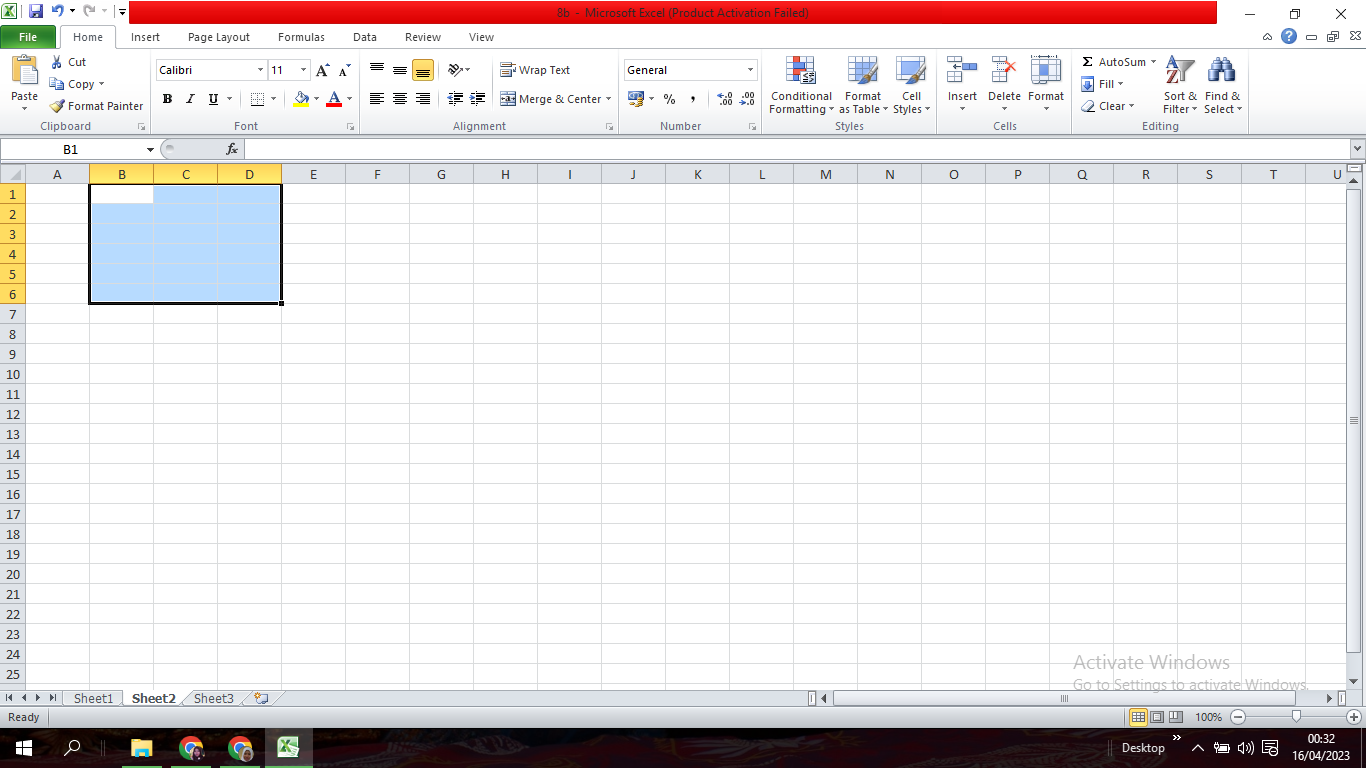Increase decimal places
1366x768 pixels.
click(725, 99)
